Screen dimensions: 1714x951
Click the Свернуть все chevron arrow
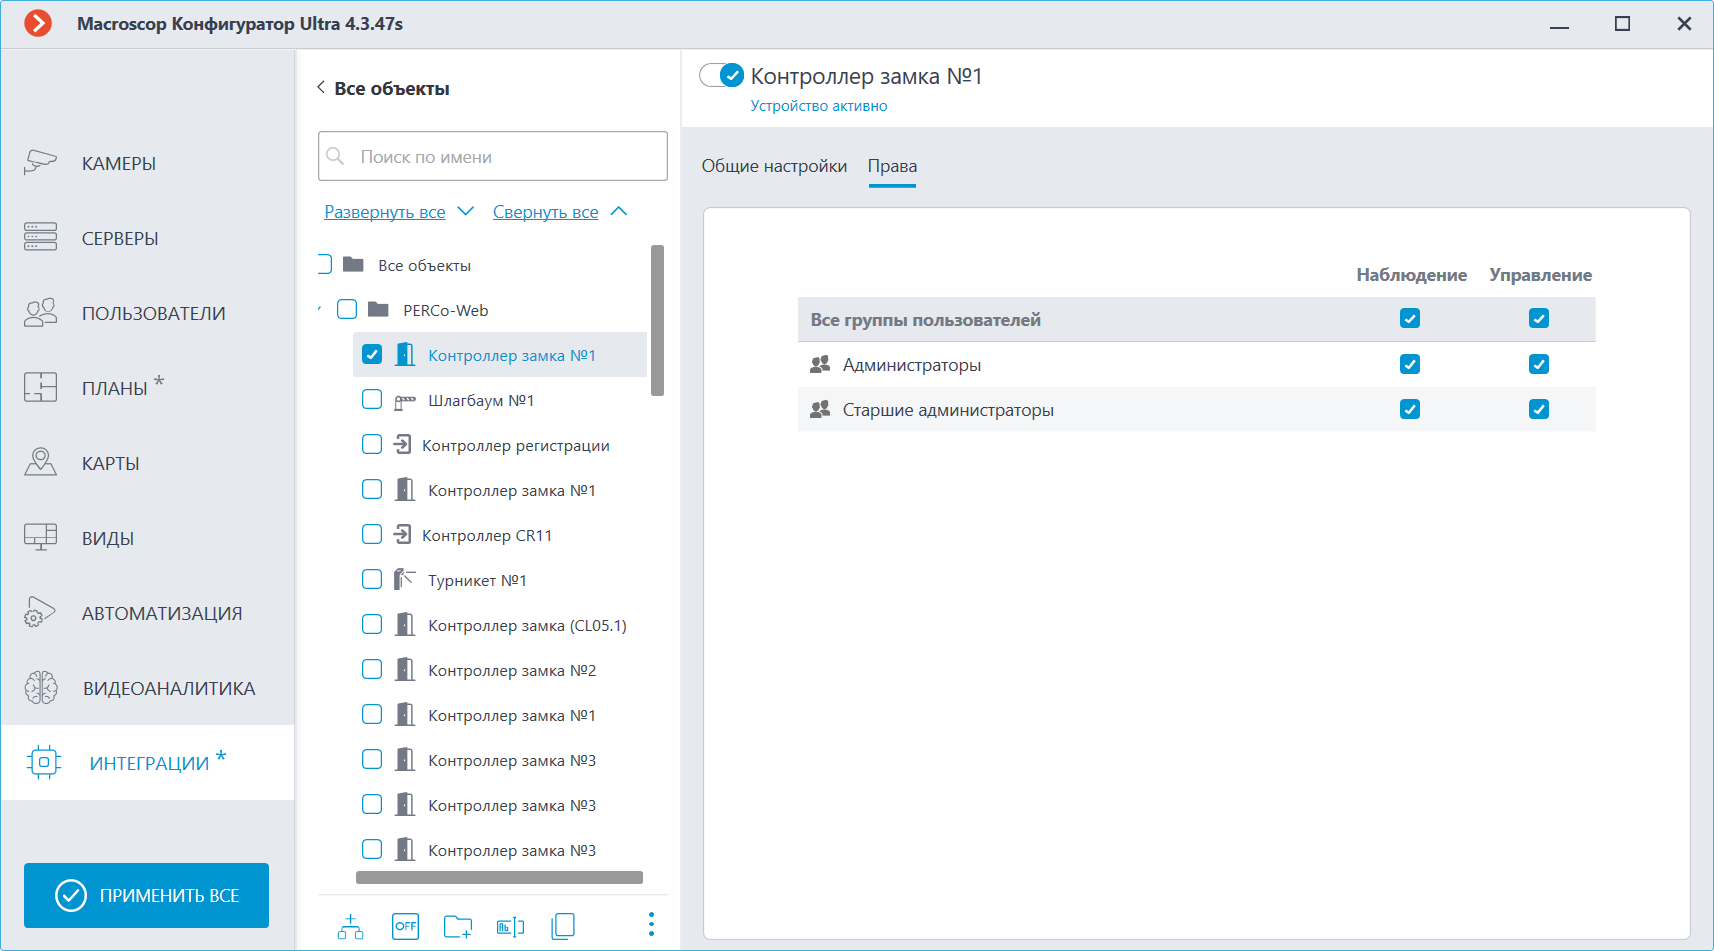pos(618,211)
